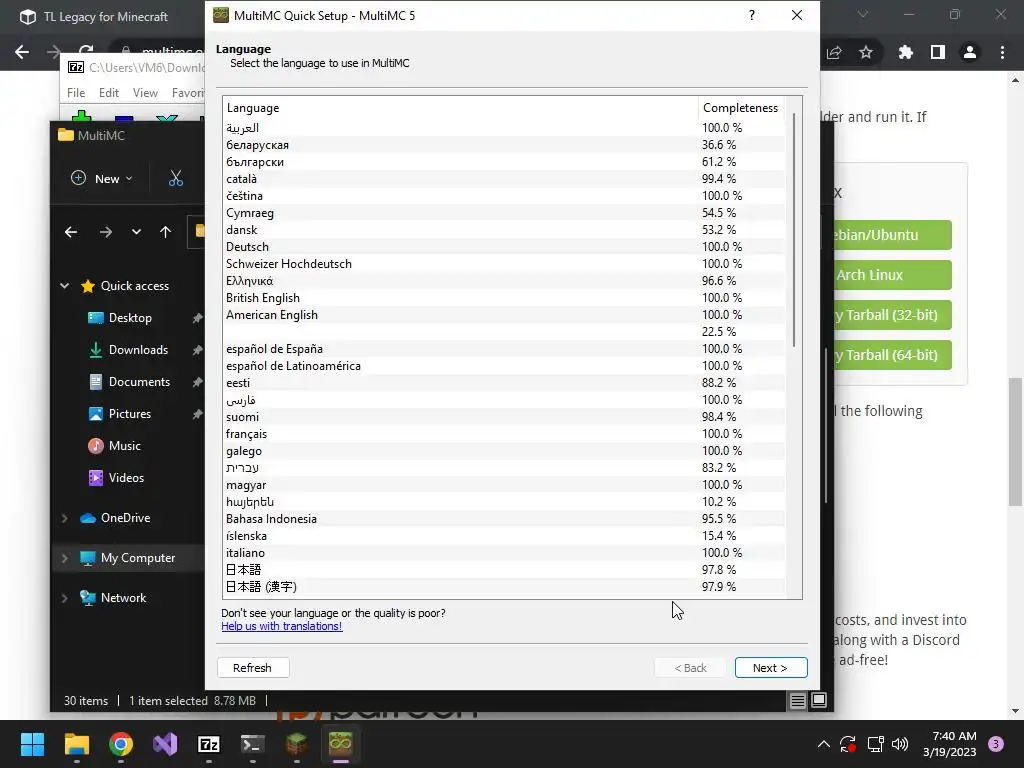
Task: Select Cymraeg language row
Action: click(x=504, y=213)
